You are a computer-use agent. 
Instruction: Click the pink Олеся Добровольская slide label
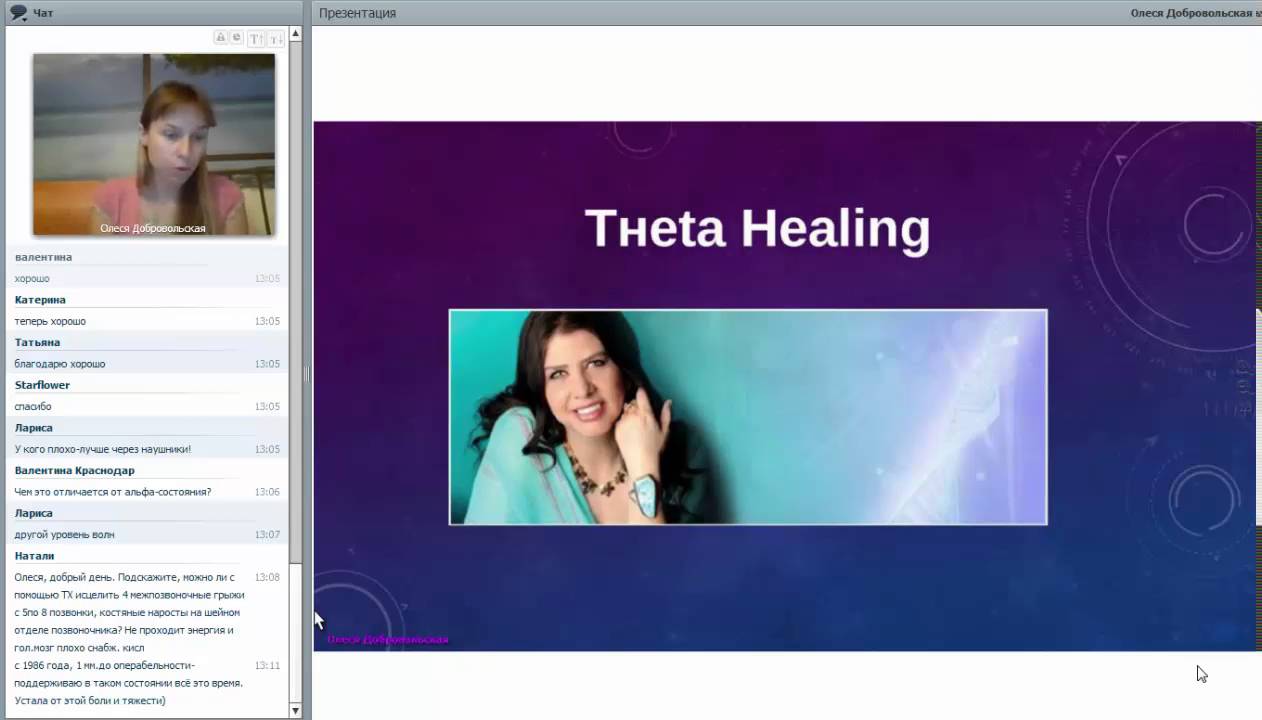[387, 639]
